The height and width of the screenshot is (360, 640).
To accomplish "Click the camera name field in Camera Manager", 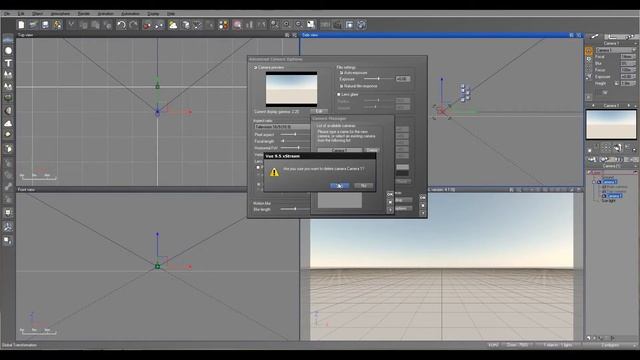I will click(340, 150).
